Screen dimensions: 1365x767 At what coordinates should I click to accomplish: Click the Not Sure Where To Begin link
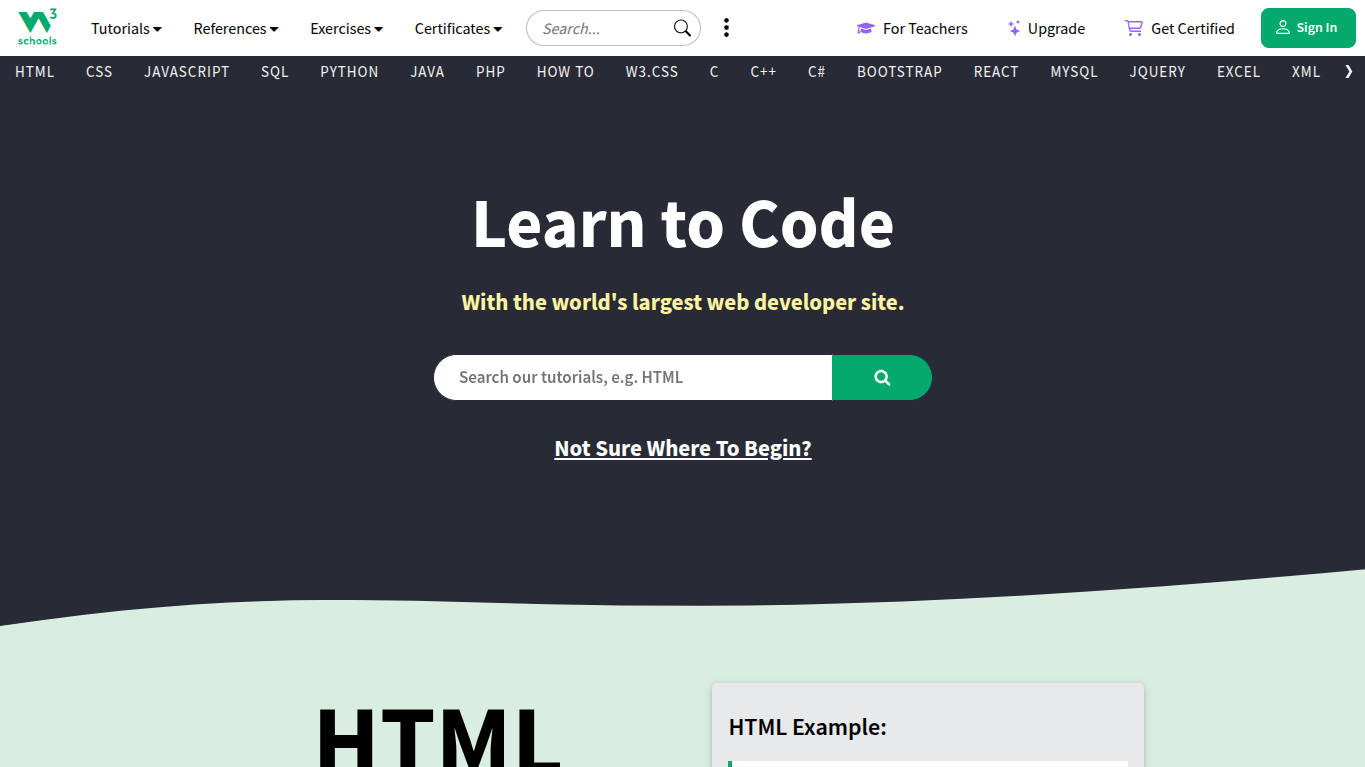tap(683, 448)
